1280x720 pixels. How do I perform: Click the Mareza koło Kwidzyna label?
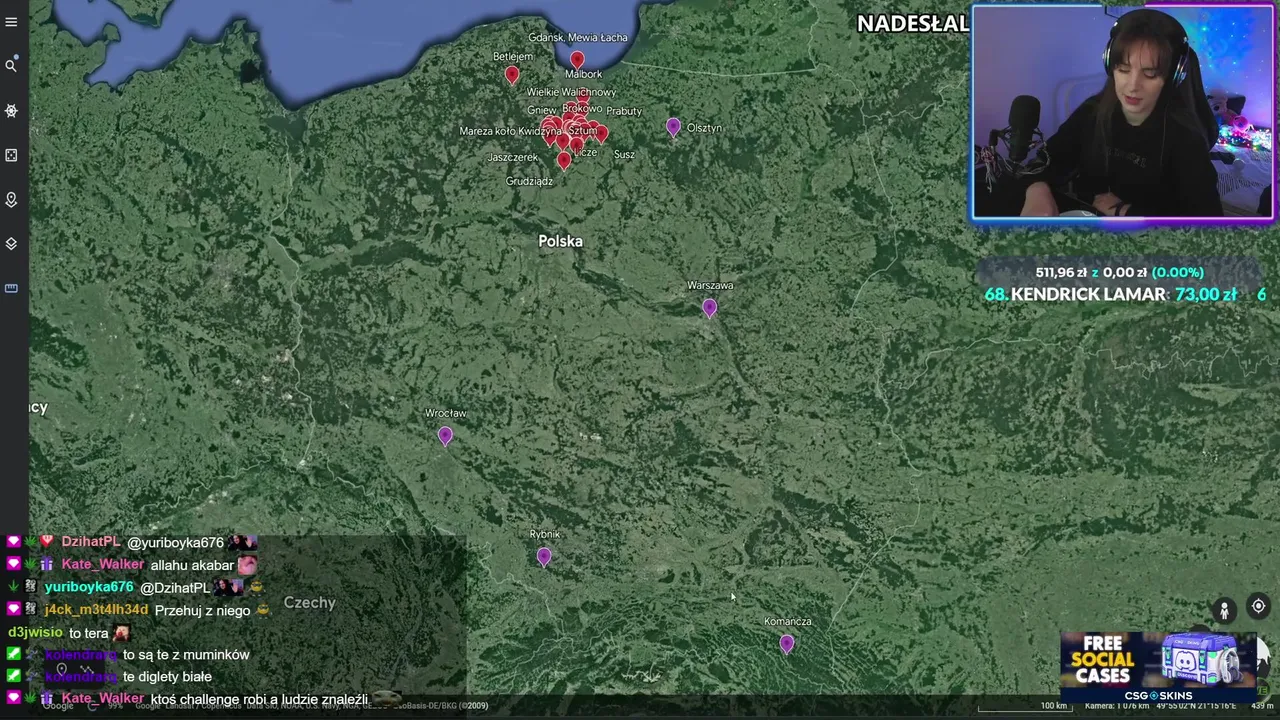pyautogui.click(x=511, y=131)
